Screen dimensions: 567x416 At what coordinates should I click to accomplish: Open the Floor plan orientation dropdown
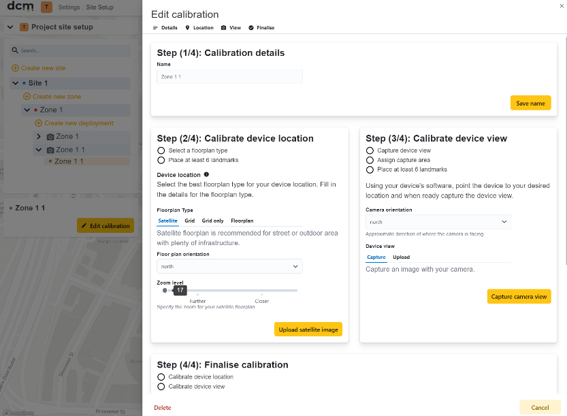(x=230, y=266)
